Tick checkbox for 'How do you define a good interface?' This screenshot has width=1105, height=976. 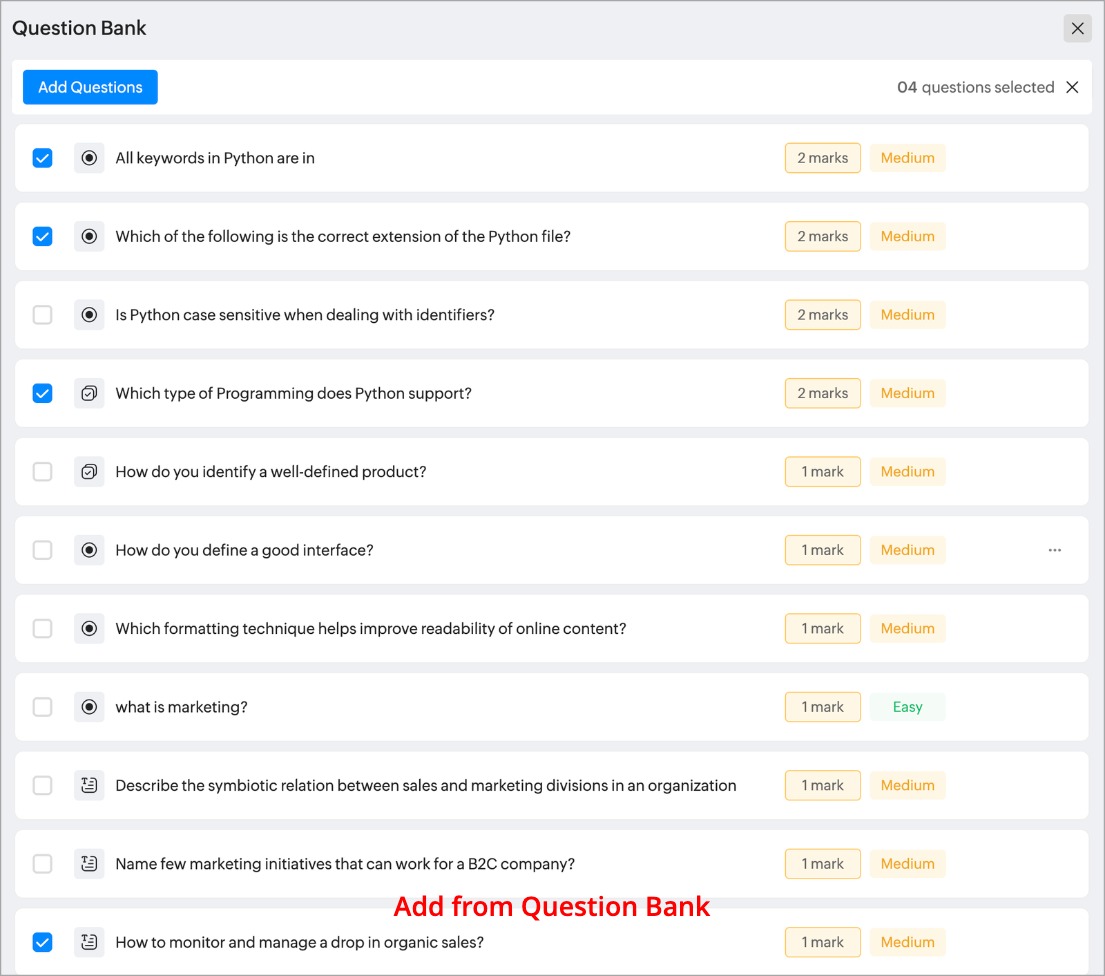pos(42,550)
